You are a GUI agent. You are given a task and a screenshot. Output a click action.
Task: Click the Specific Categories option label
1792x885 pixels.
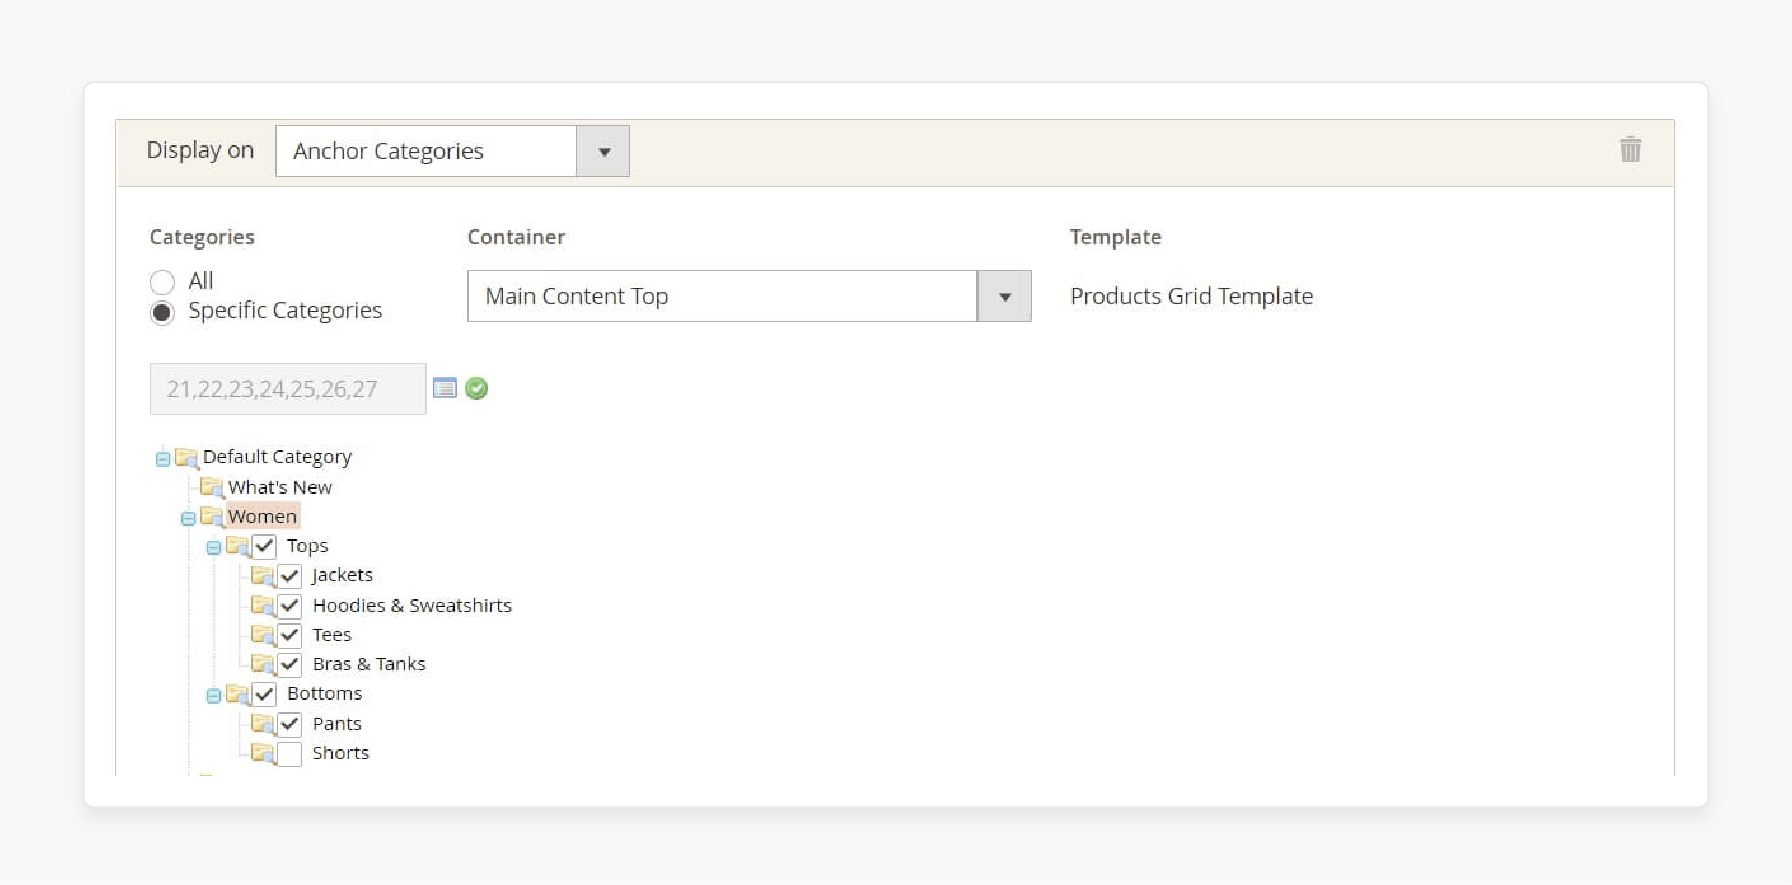coord(285,311)
